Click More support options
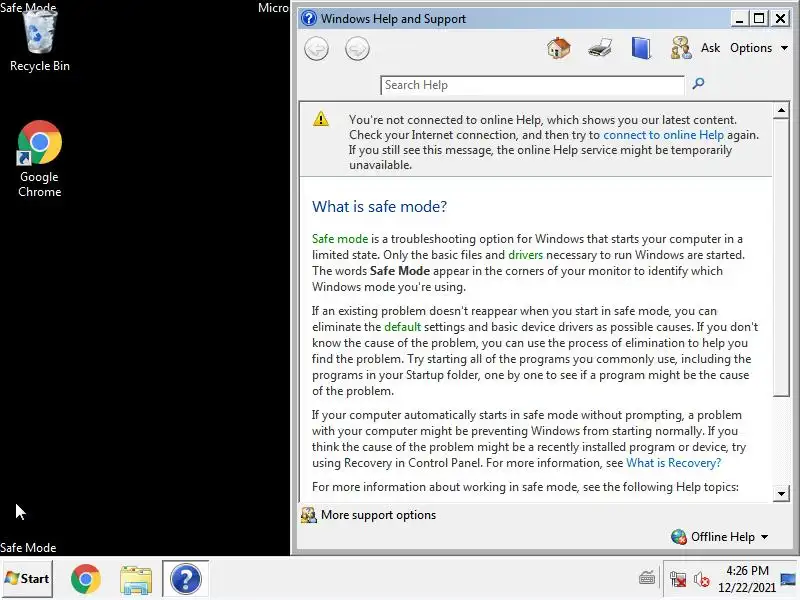Image resolution: width=800 pixels, height=600 pixels. (x=368, y=515)
